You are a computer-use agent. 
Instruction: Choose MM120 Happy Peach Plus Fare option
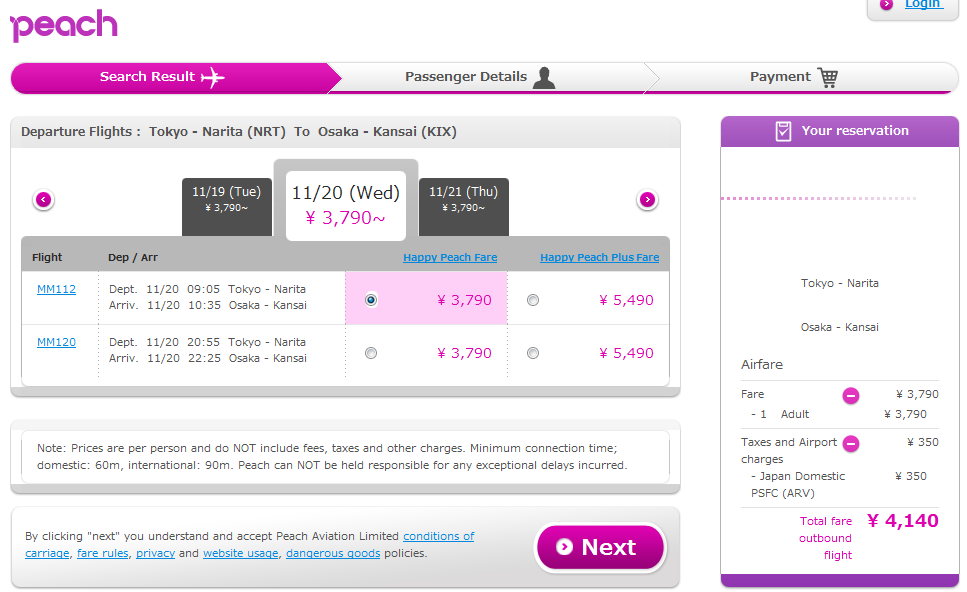click(x=532, y=353)
